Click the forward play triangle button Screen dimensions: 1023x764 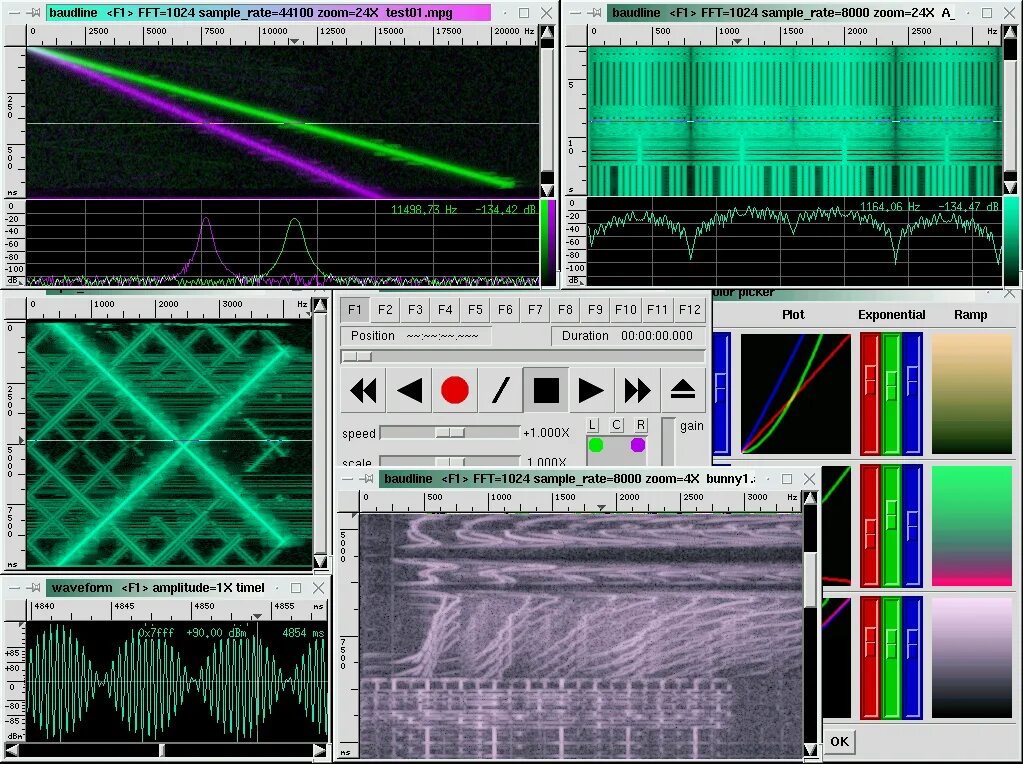[x=591, y=391]
